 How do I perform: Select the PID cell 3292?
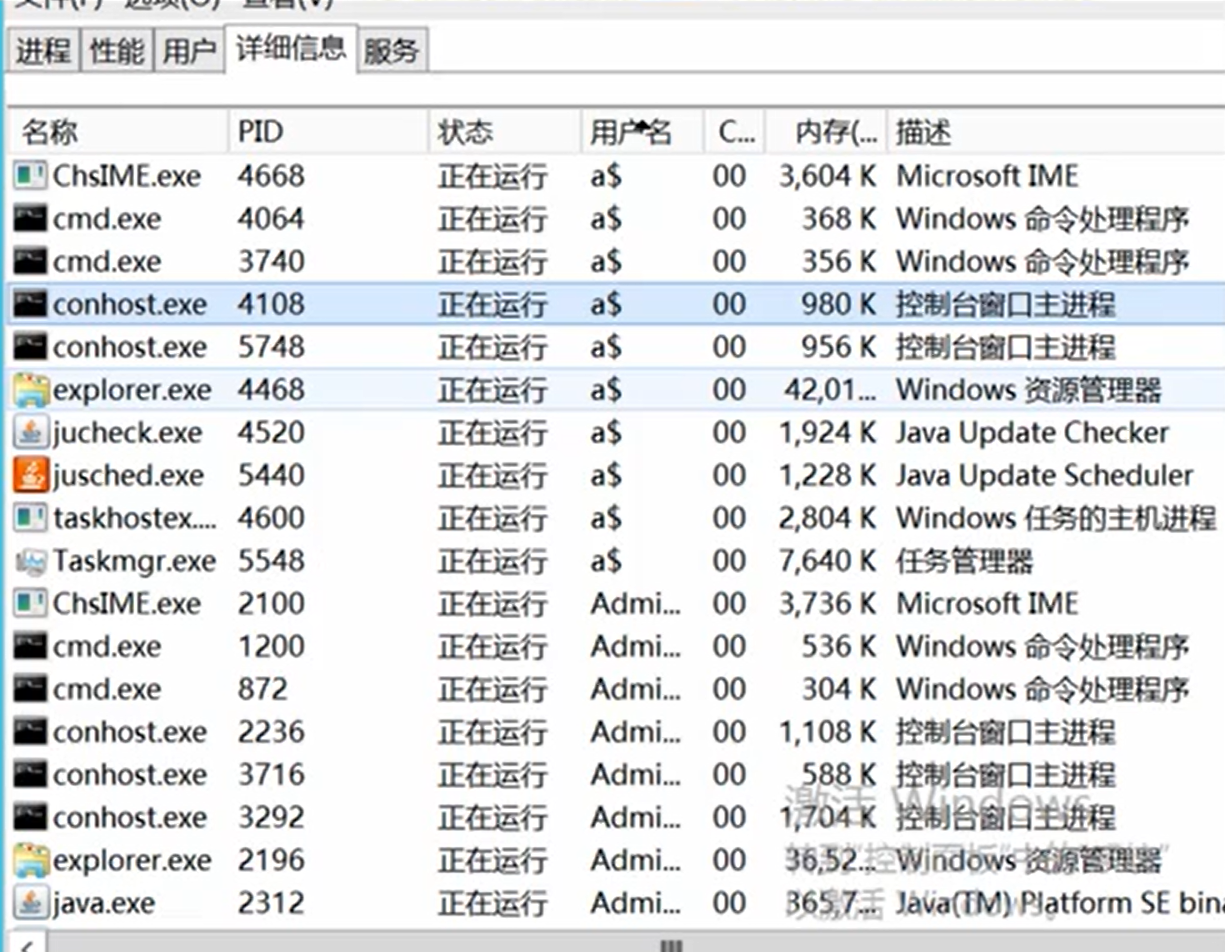(271, 818)
